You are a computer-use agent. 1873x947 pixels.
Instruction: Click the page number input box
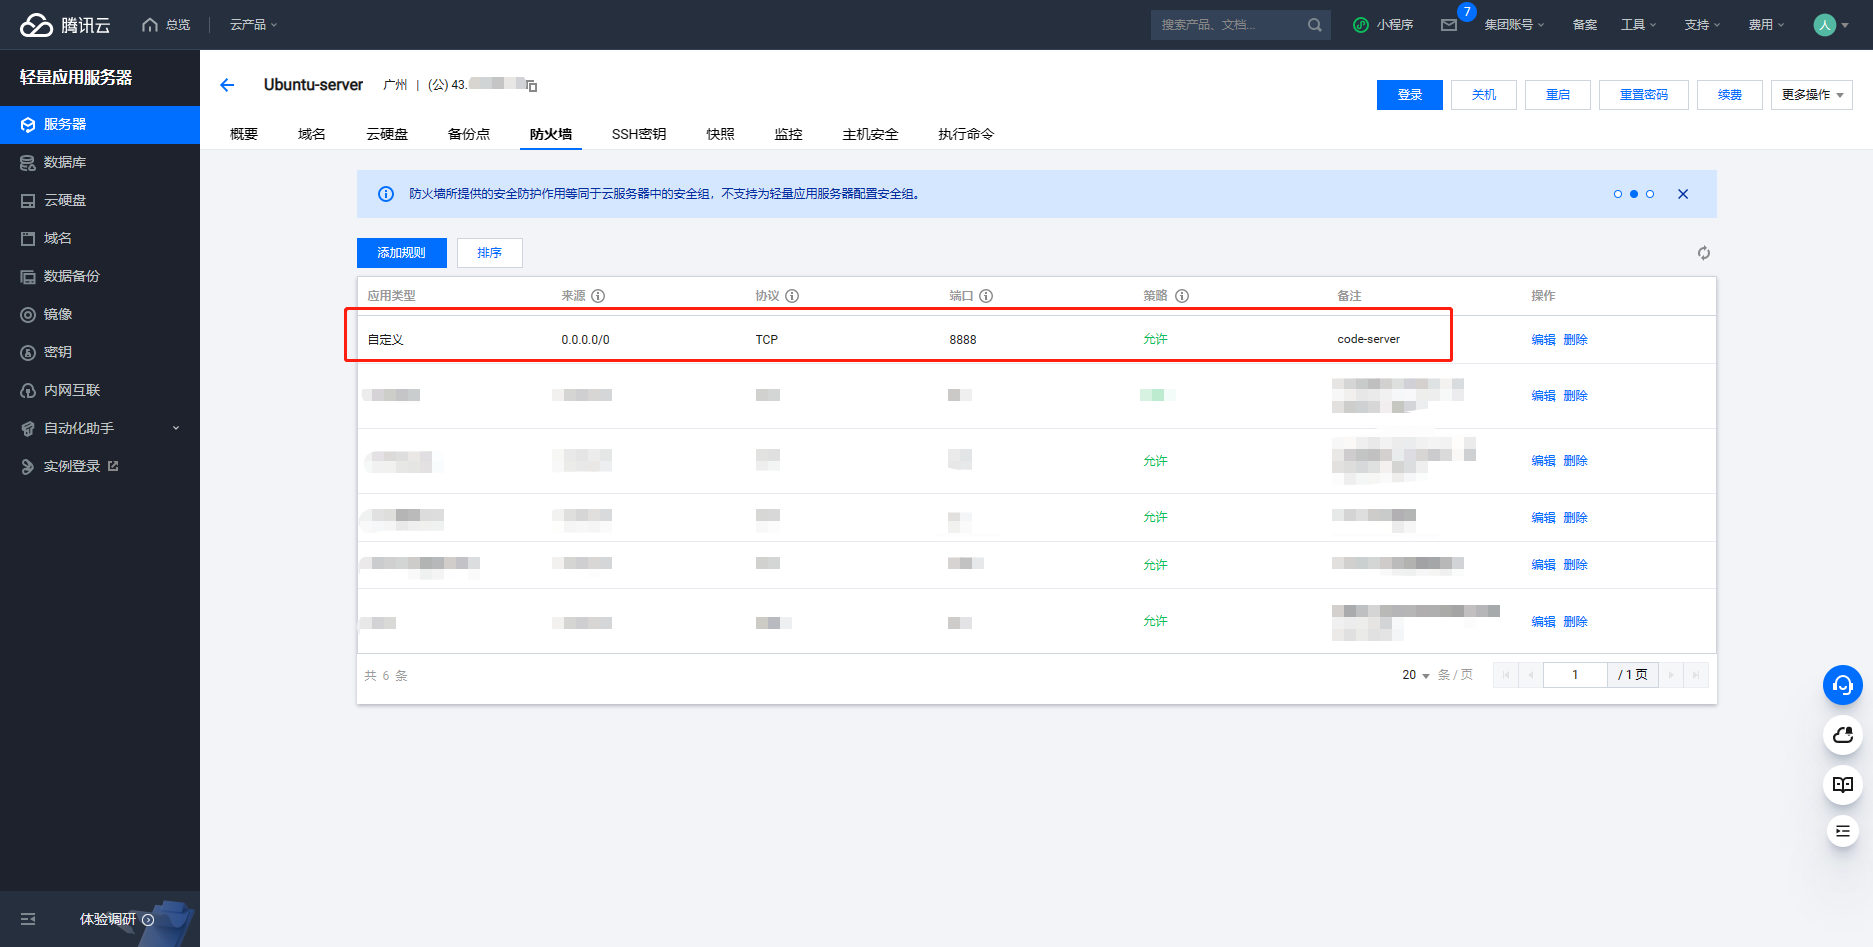pos(1575,675)
